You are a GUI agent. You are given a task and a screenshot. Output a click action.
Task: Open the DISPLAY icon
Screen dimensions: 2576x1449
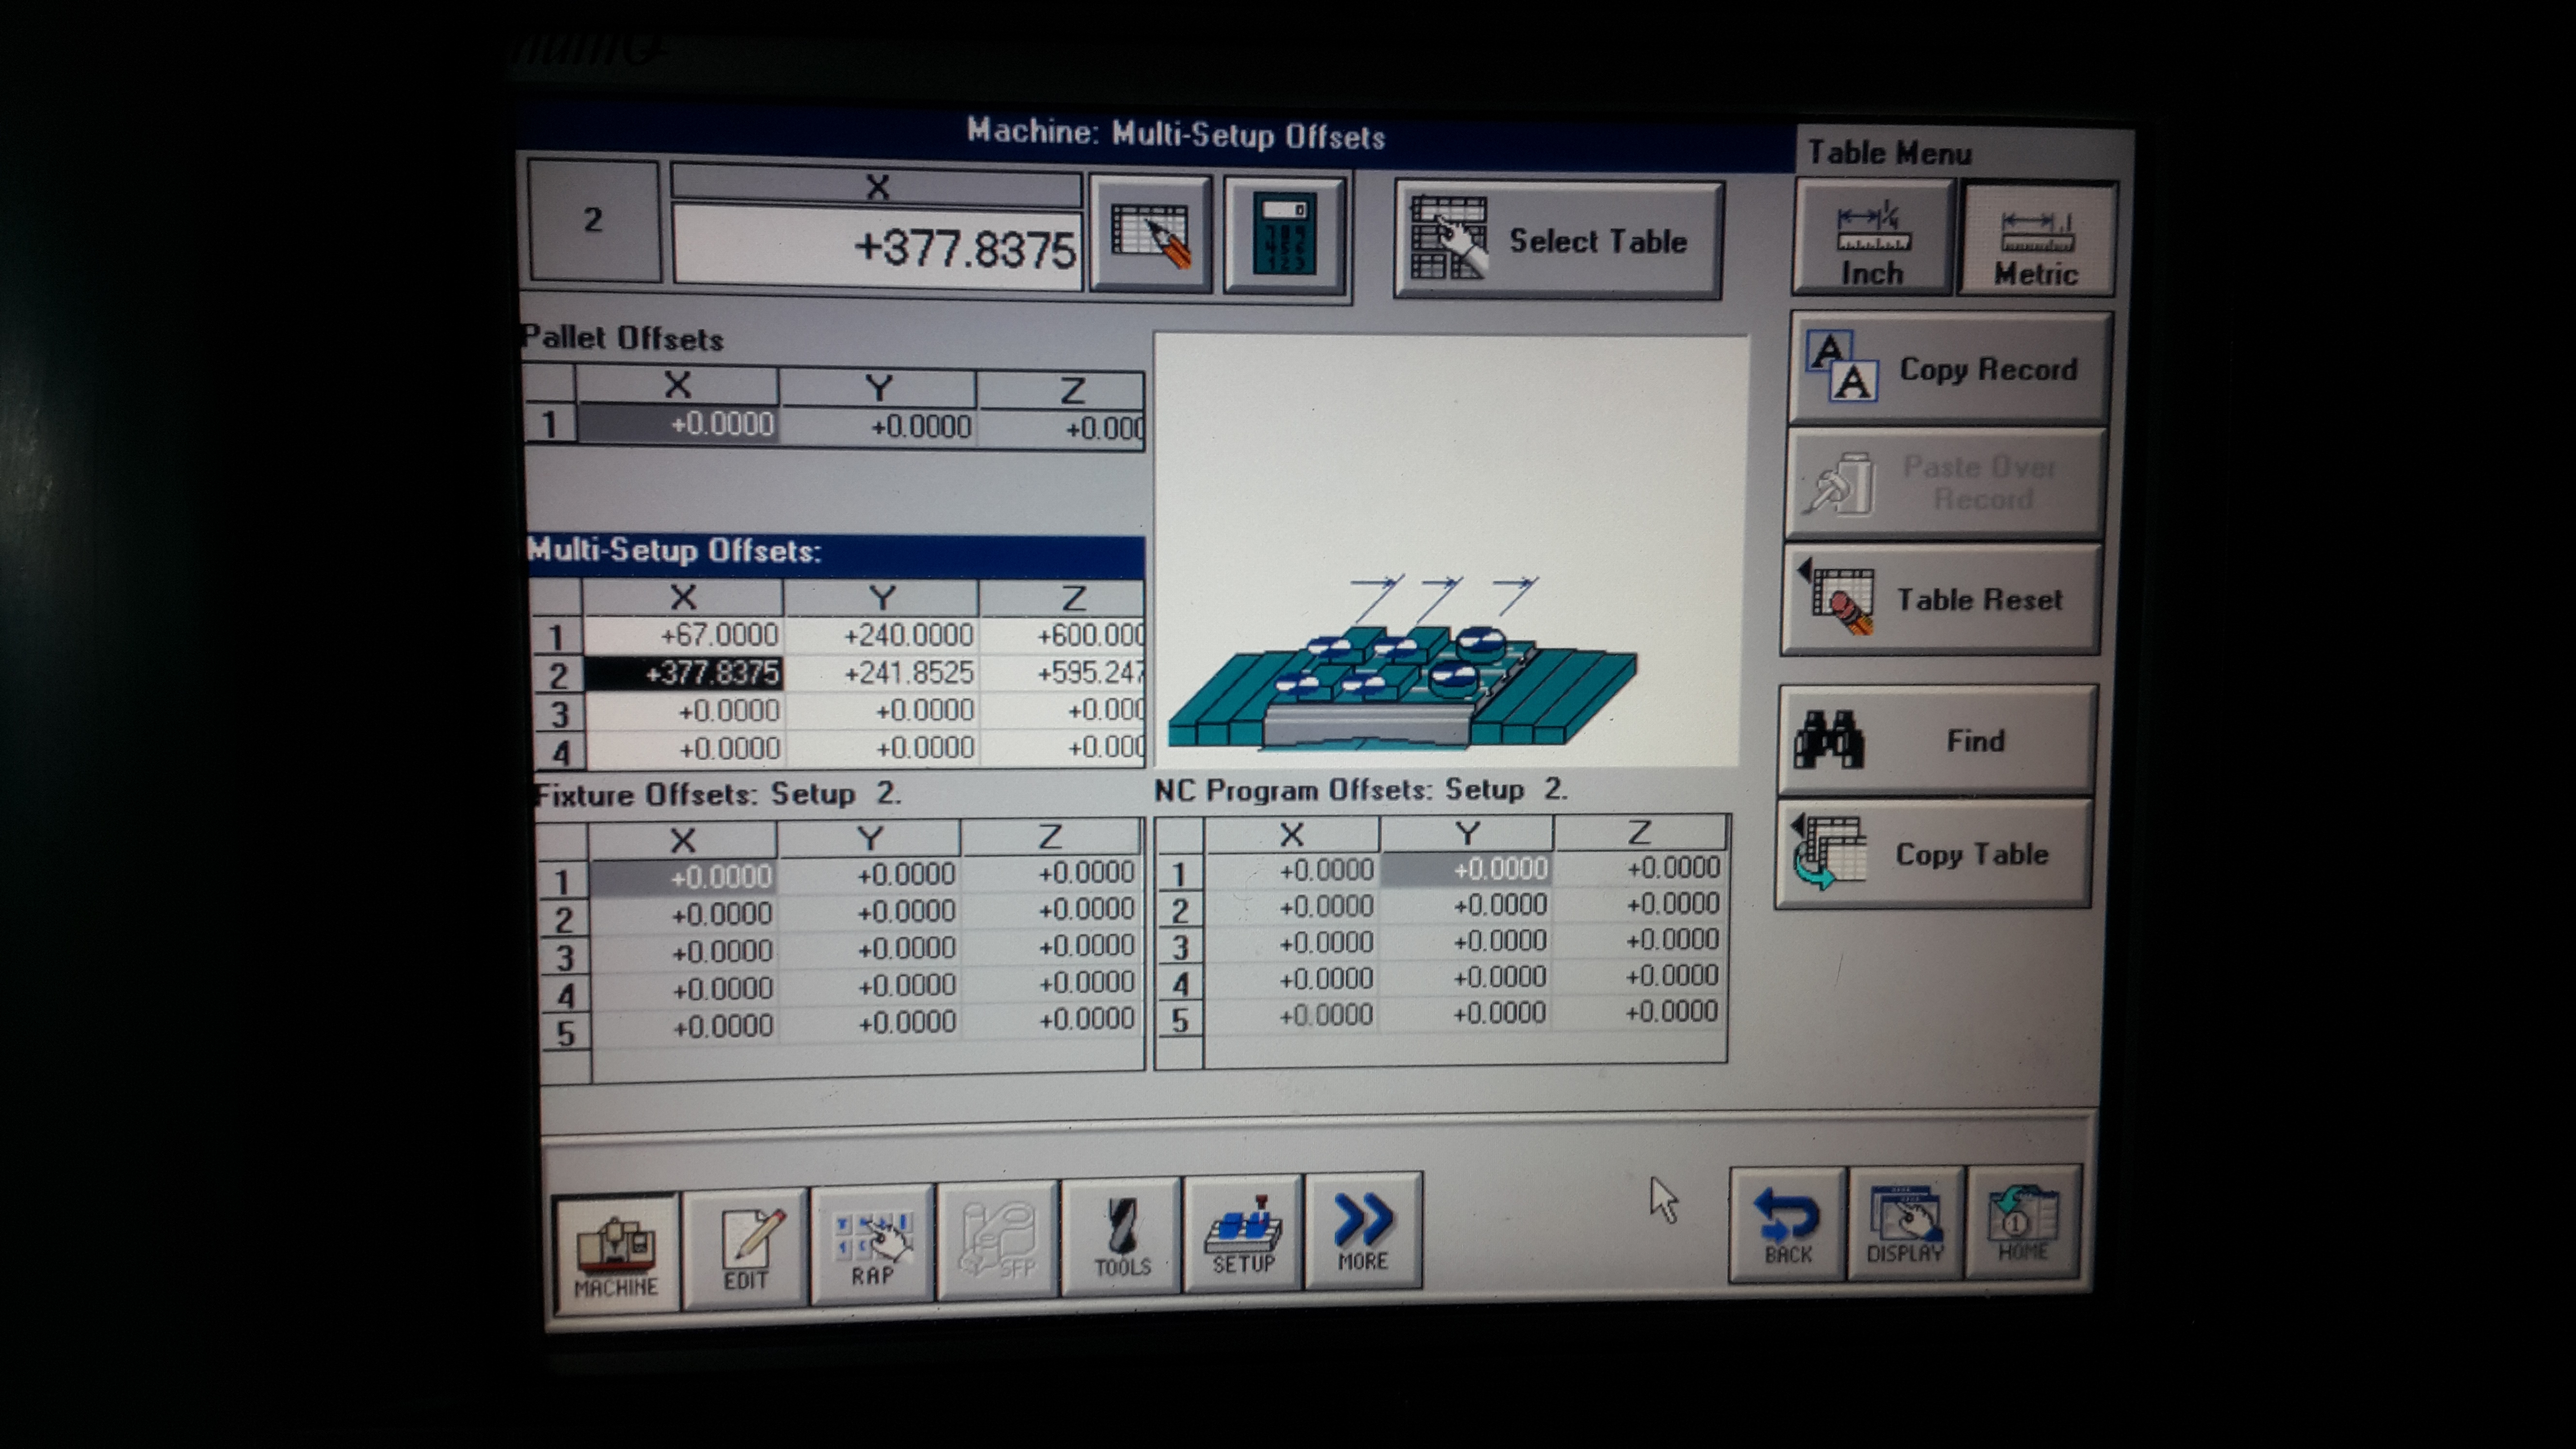[x=1905, y=1223]
